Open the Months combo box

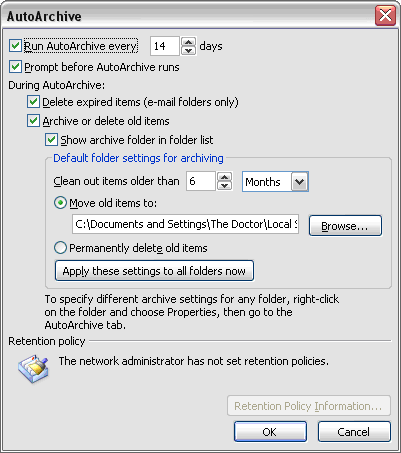tap(275, 182)
